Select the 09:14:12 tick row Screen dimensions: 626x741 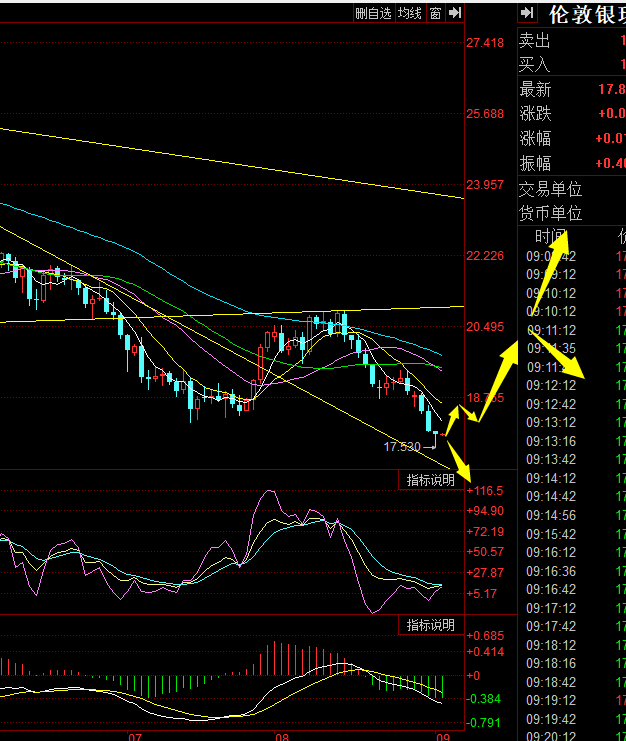tap(572, 479)
